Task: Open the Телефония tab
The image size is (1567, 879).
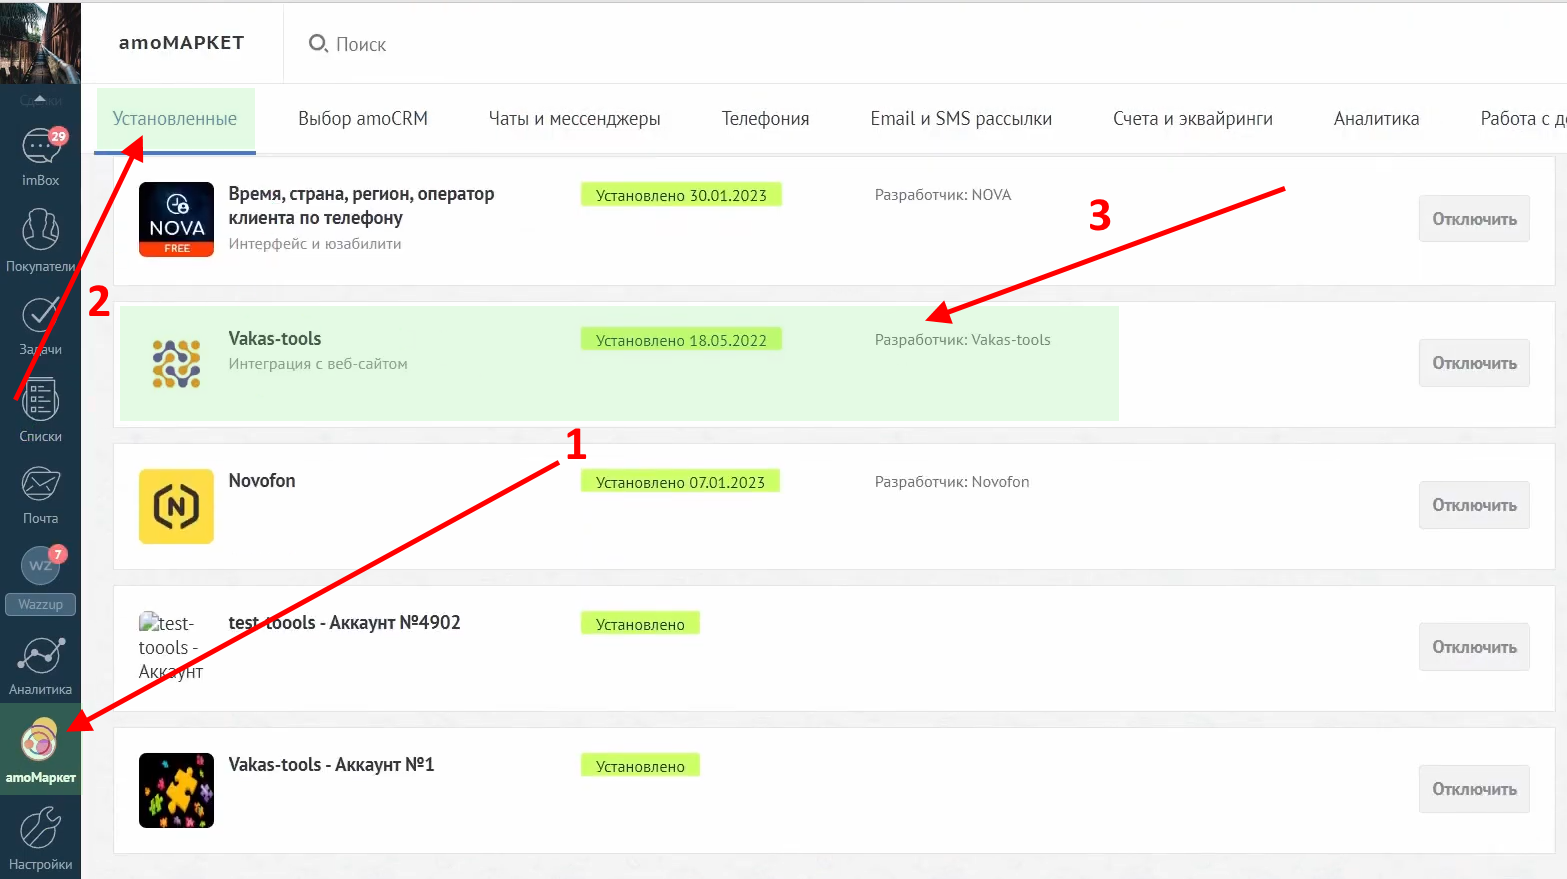Action: (765, 119)
